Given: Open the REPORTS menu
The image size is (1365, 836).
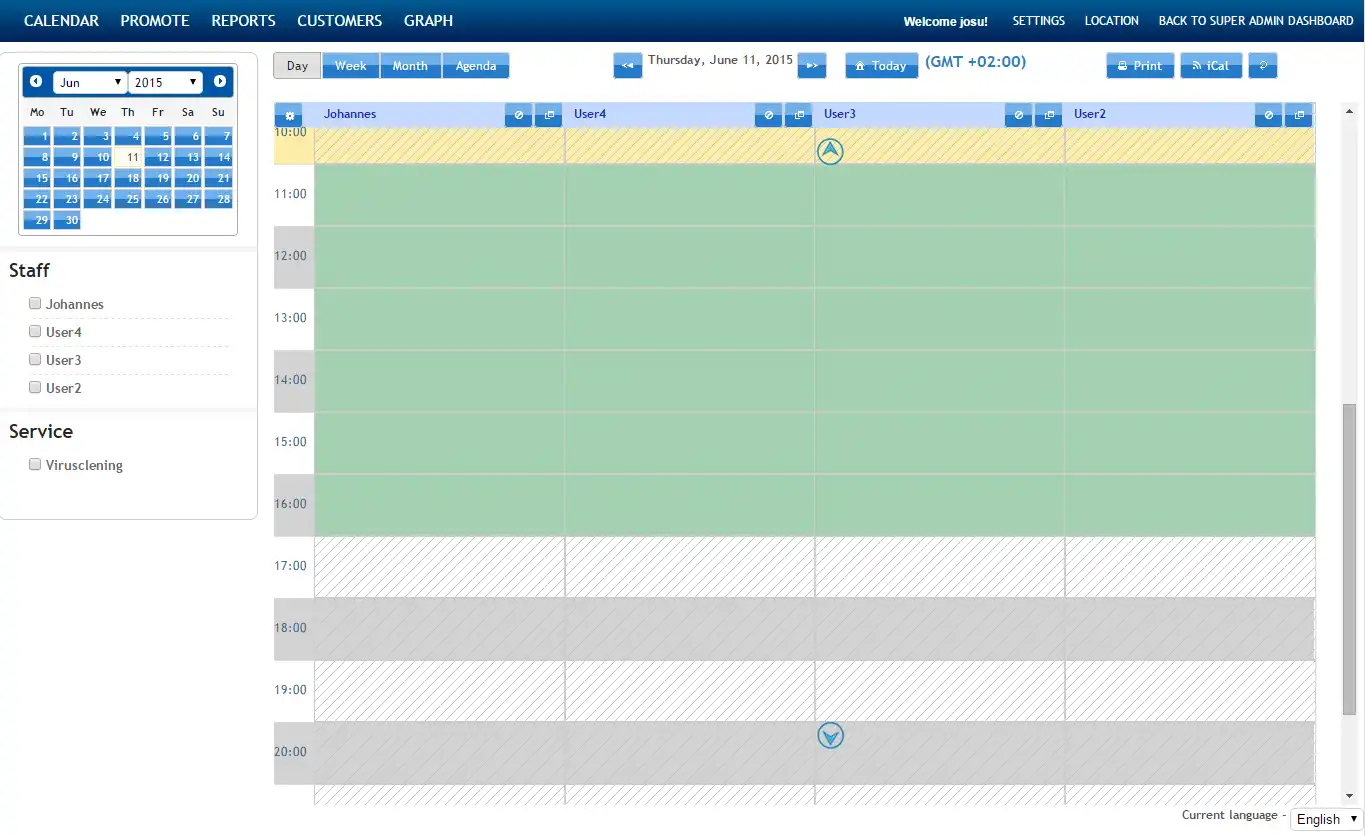Looking at the screenshot, I should click(243, 20).
